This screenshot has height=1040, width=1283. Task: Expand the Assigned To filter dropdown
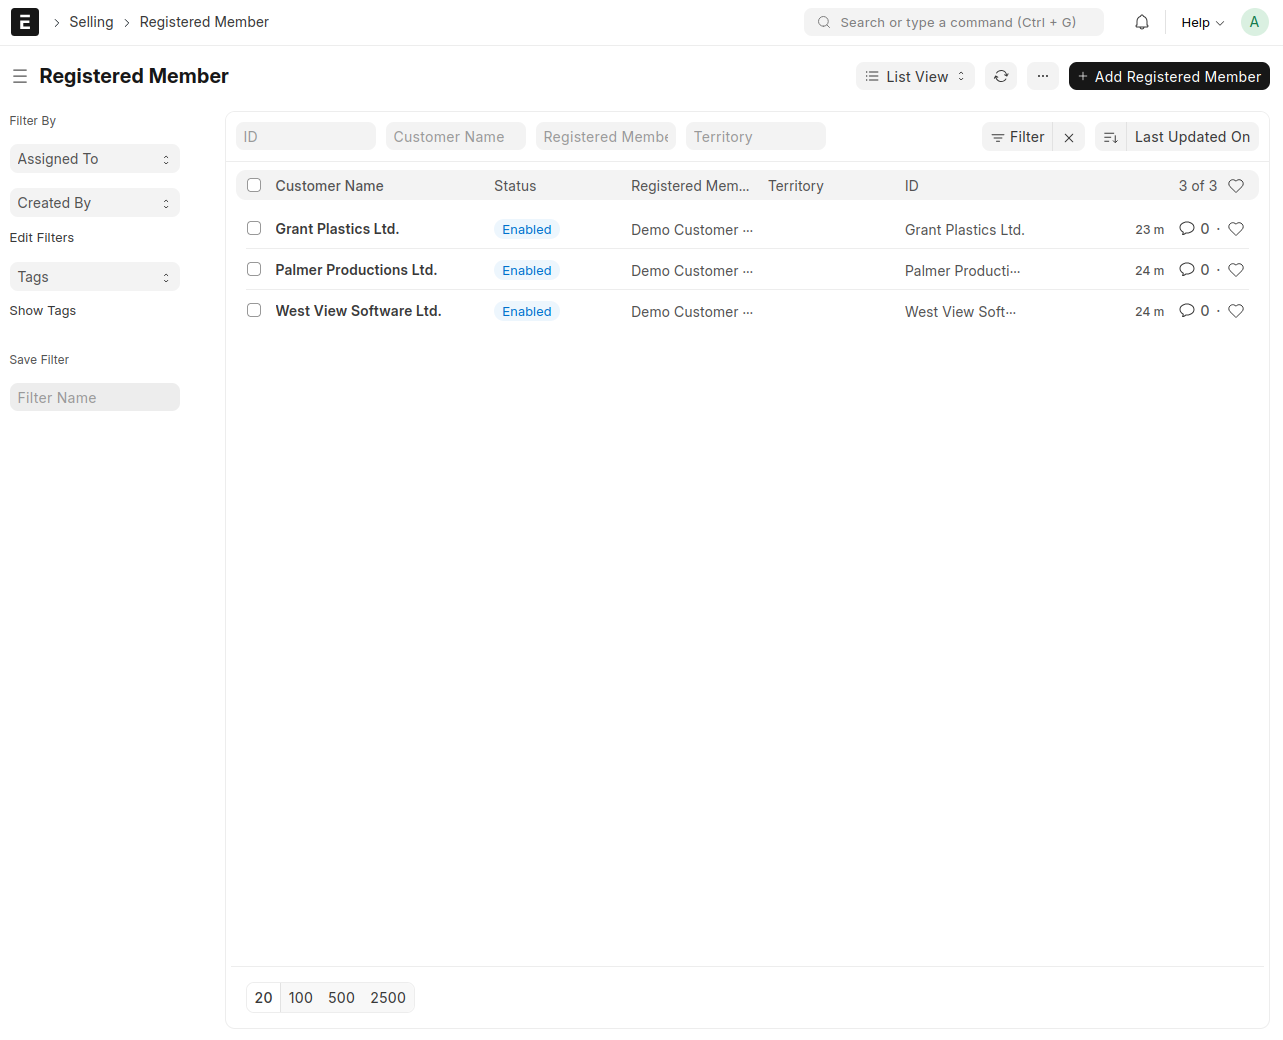coord(94,158)
